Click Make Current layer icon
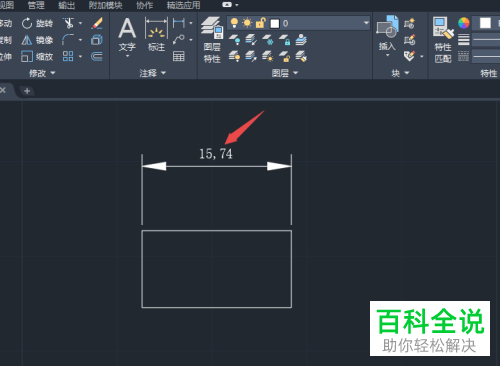The width and height of the screenshot is (500, 366). pyautogui.click(x=301, y=40)
